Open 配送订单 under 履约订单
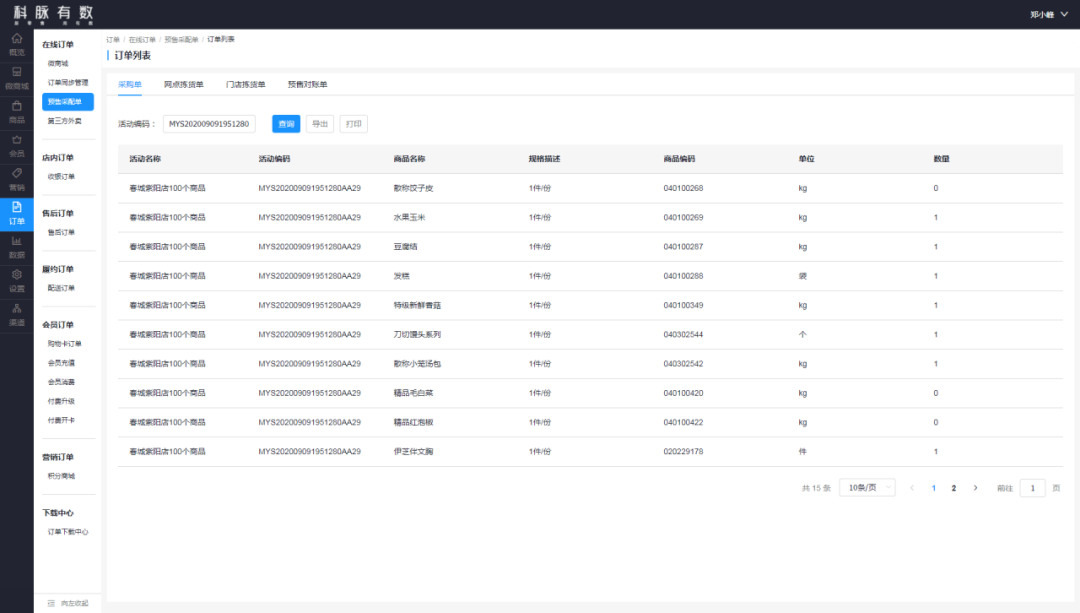The width and height of the screenshot is (1080, 613). click(x=61, y=288)
